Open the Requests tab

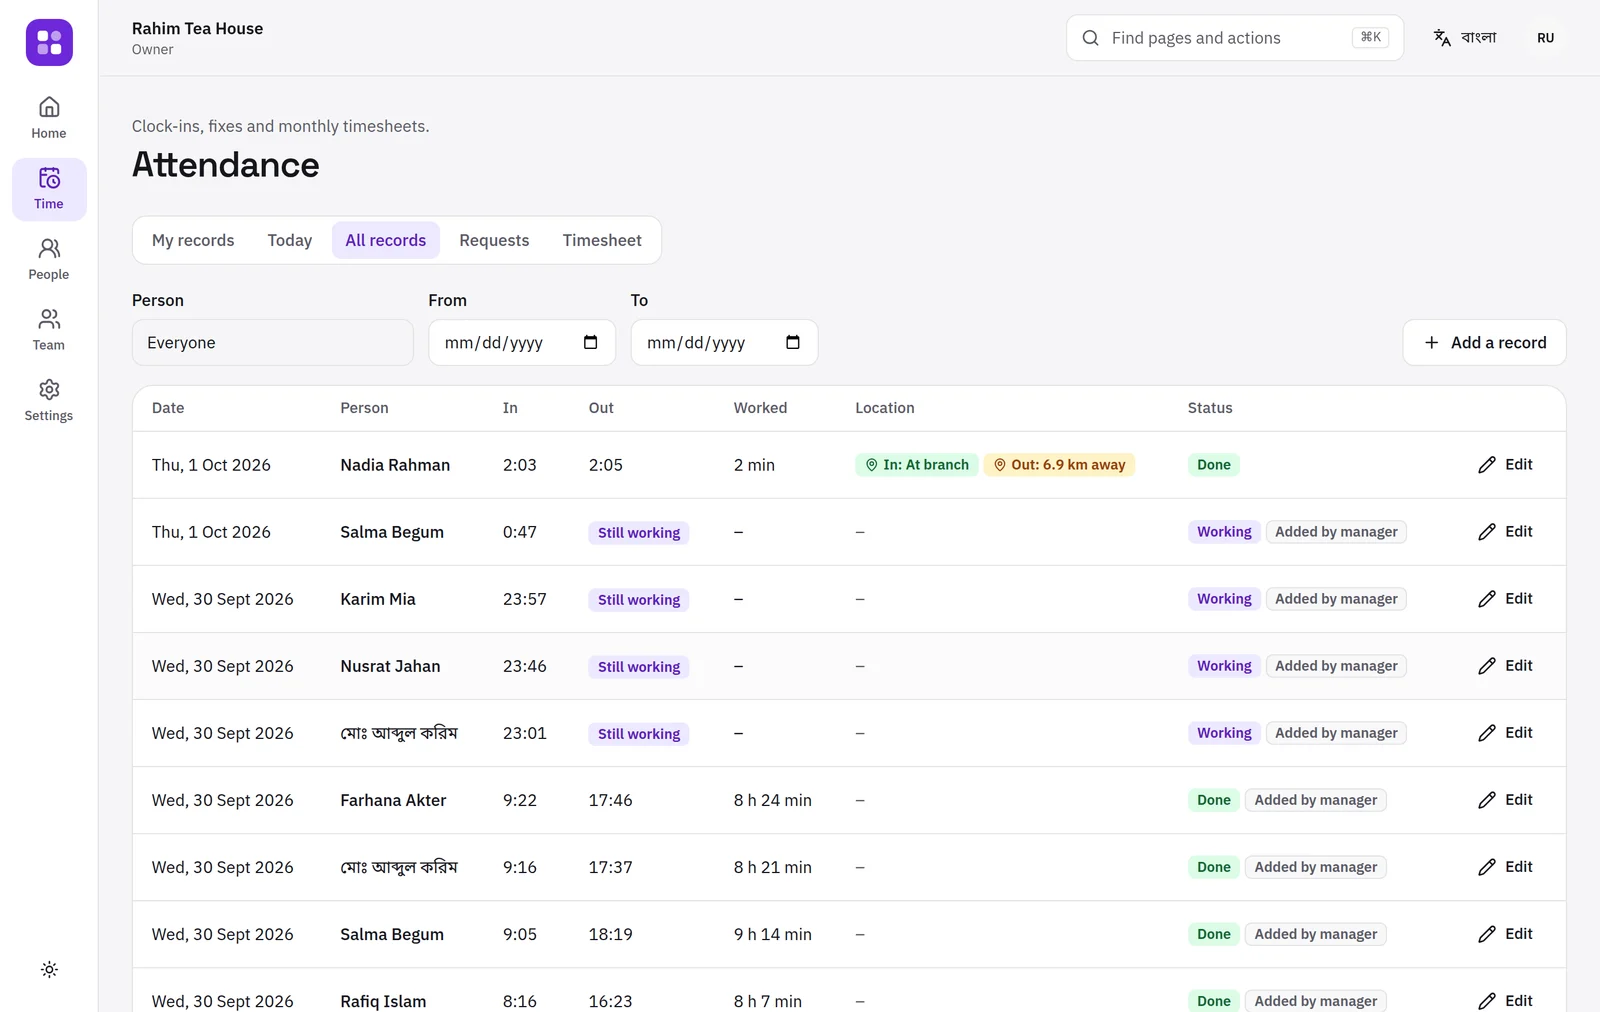(494, 240)
